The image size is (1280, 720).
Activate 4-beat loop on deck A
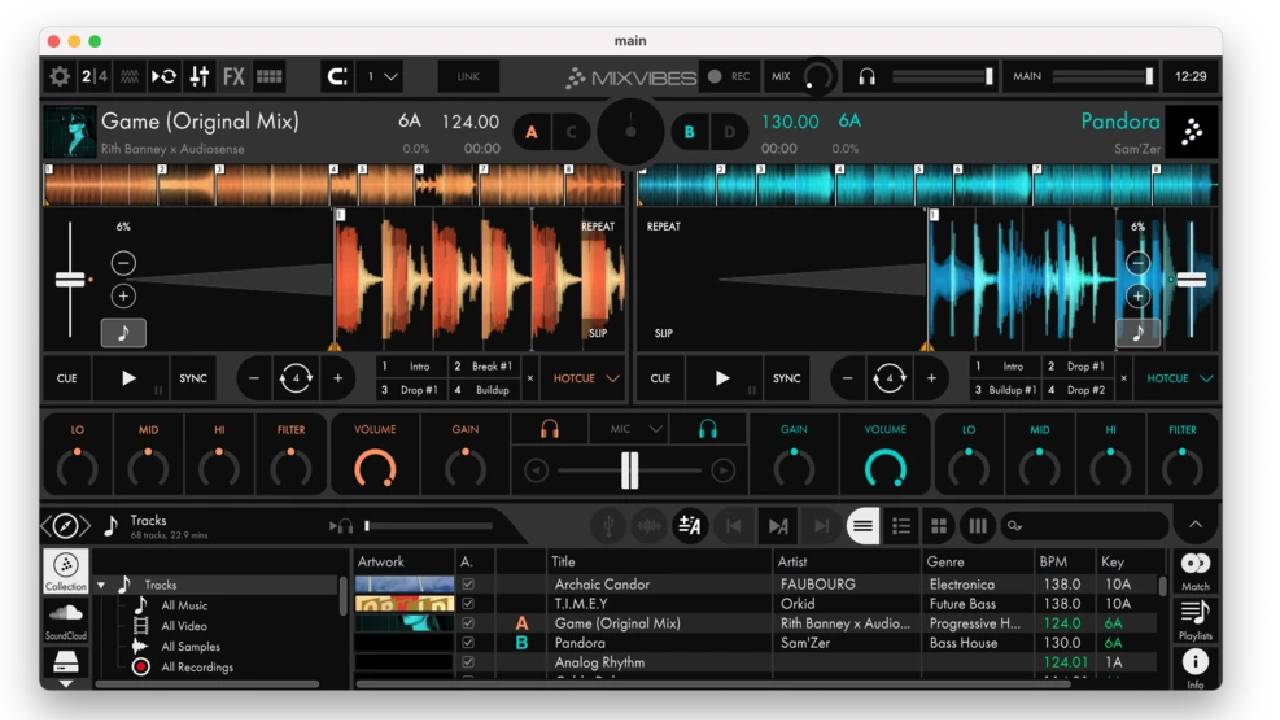click(296, 378)
